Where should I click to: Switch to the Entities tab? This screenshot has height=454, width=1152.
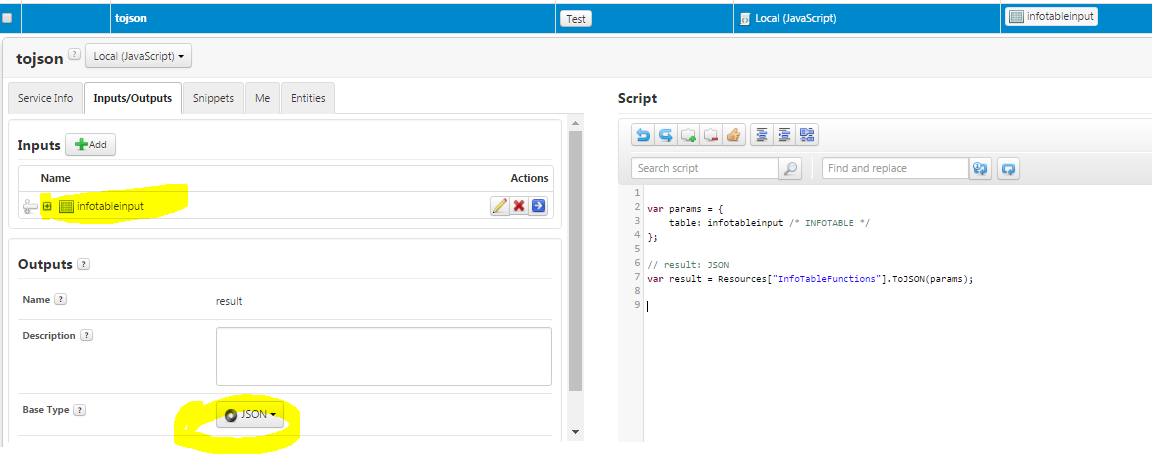[x=308, y=98]
